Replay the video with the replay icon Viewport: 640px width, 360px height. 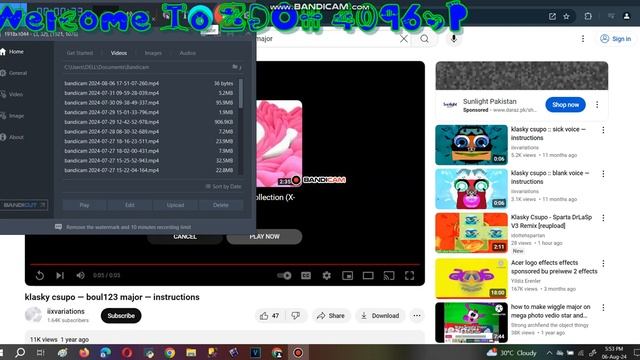click(40, 276)
